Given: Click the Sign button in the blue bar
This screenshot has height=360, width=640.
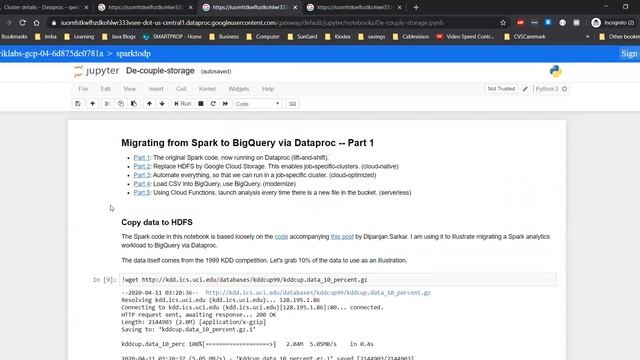Looking at the screenshot, I should point(629,53).
